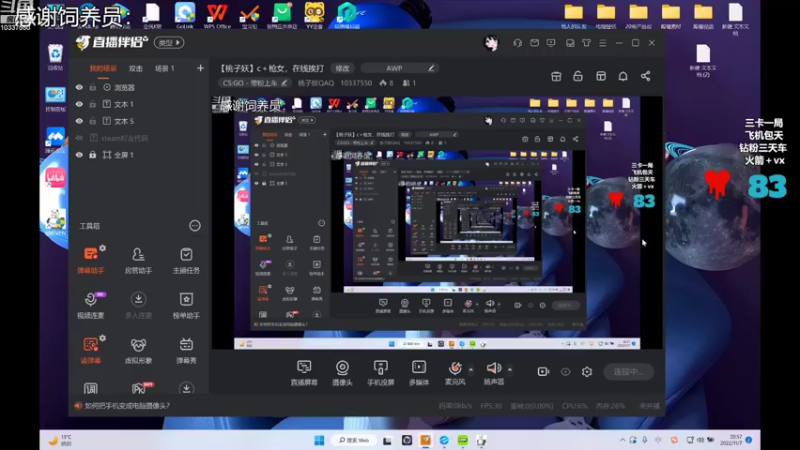The image size is (800, 450).
Task: Open the PK tool in the toolbox
Action: (139, 388)
